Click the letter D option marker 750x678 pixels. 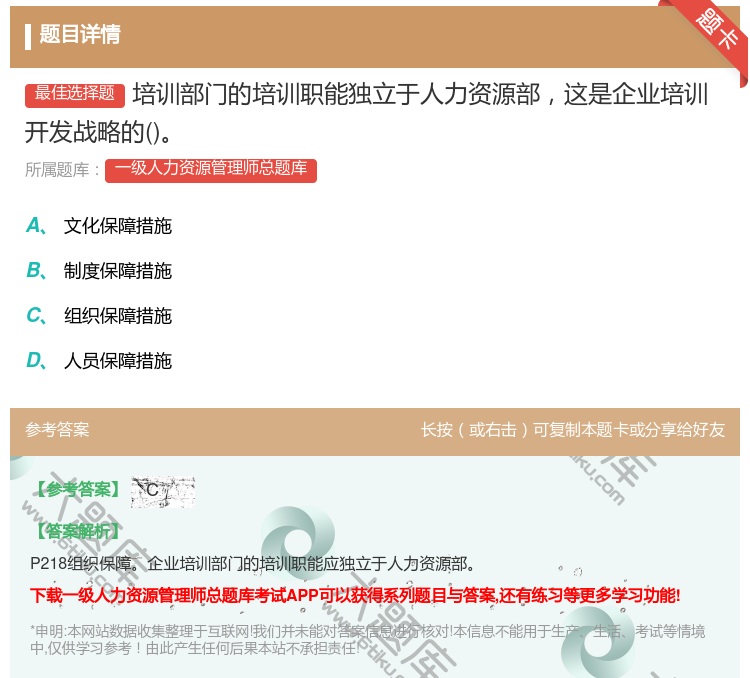(x=36, y=360)
